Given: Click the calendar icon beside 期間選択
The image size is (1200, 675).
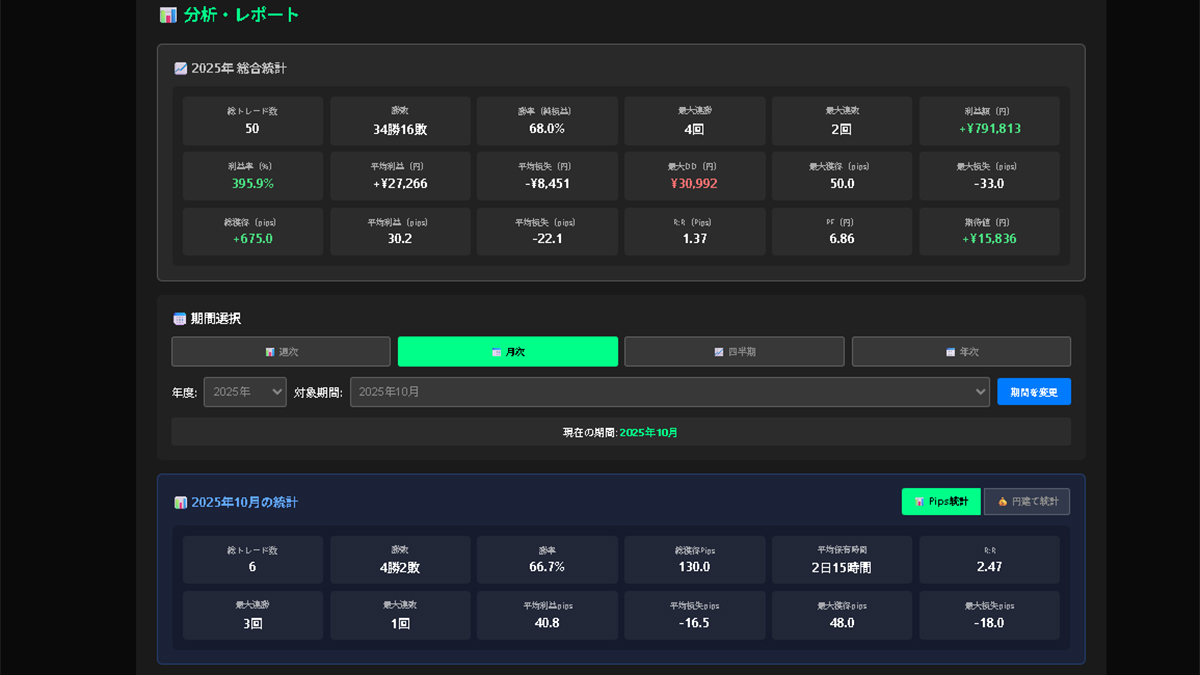Looking at the screenshot, I should click(180, 319).
